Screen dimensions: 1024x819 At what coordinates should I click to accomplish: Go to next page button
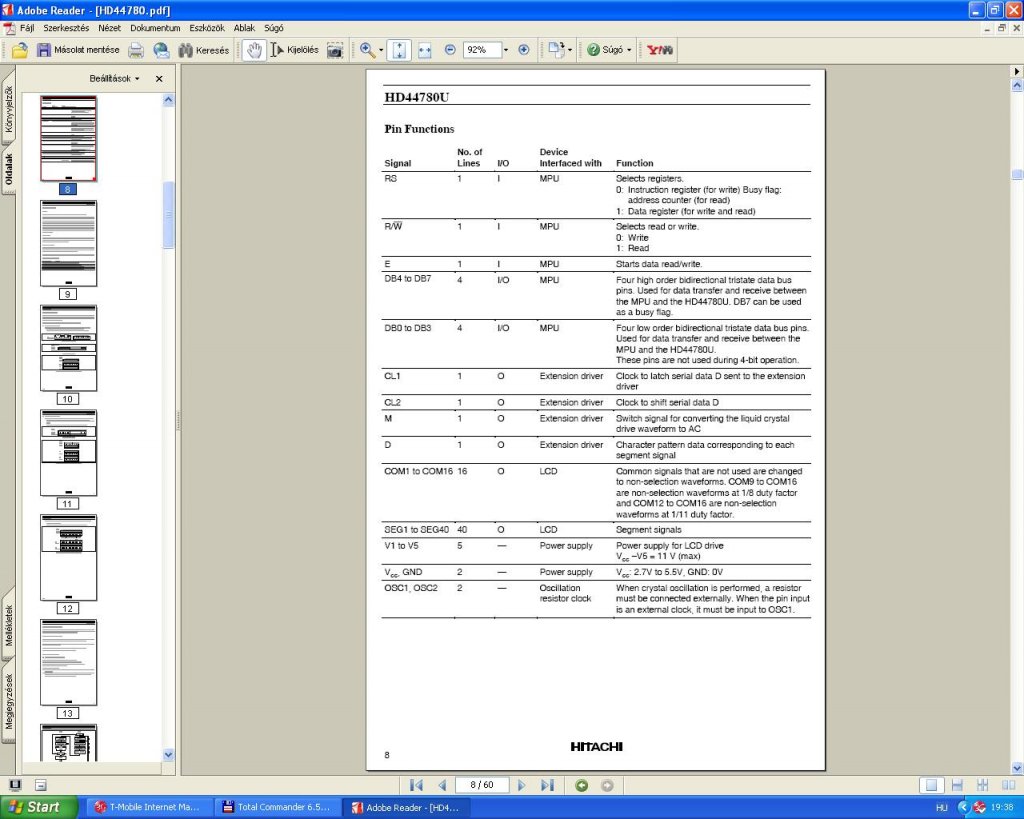521,785
